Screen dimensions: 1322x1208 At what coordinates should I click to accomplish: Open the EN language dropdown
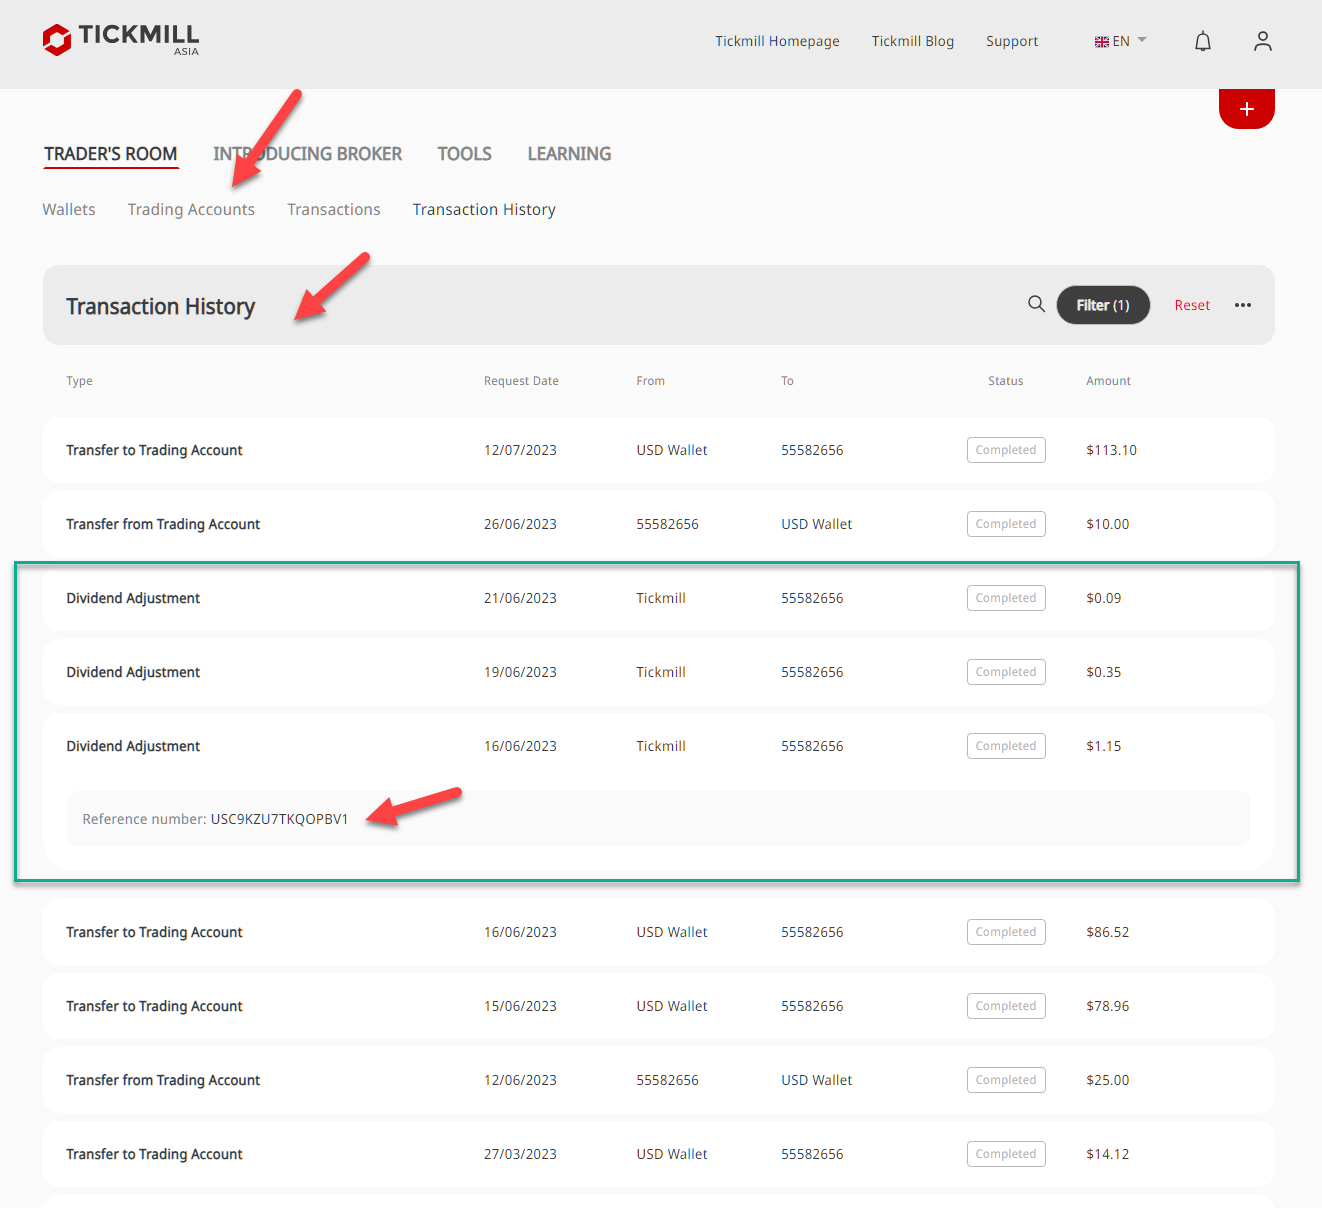[x=1121, y=41]
